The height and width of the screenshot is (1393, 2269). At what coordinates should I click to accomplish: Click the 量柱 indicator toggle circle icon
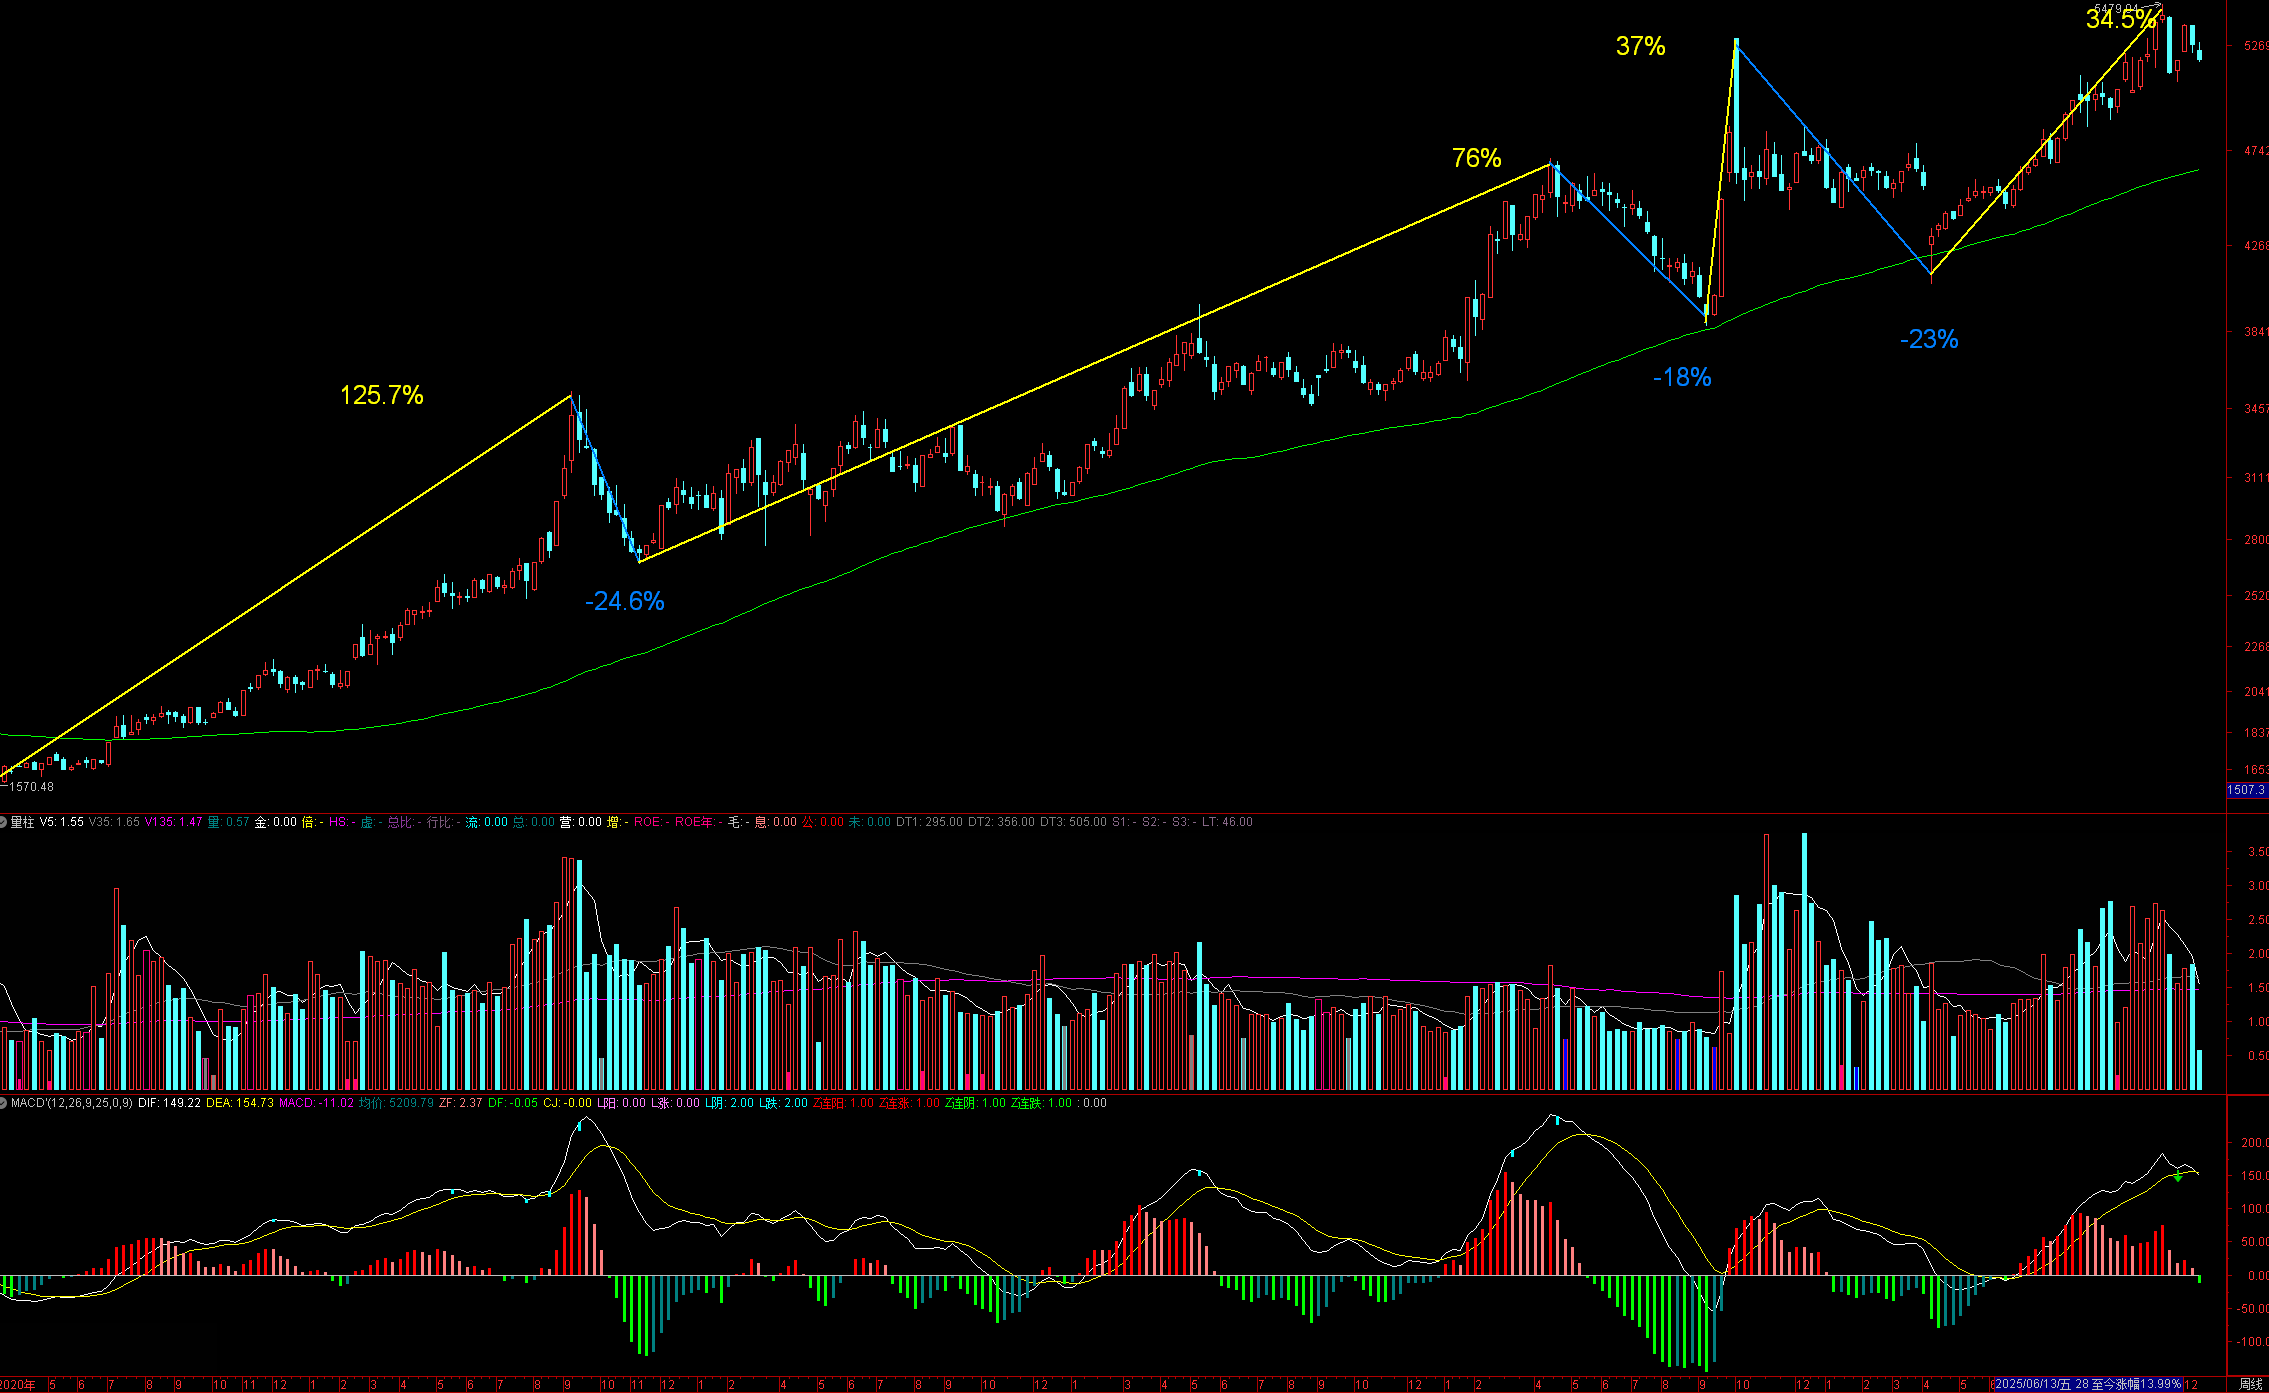[x=4, y=822]
